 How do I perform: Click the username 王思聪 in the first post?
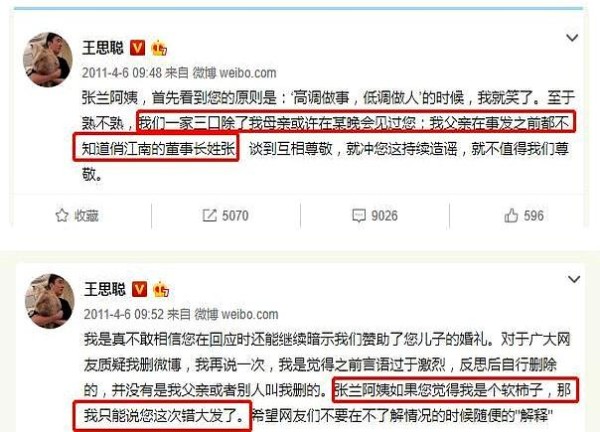point(103,48)
